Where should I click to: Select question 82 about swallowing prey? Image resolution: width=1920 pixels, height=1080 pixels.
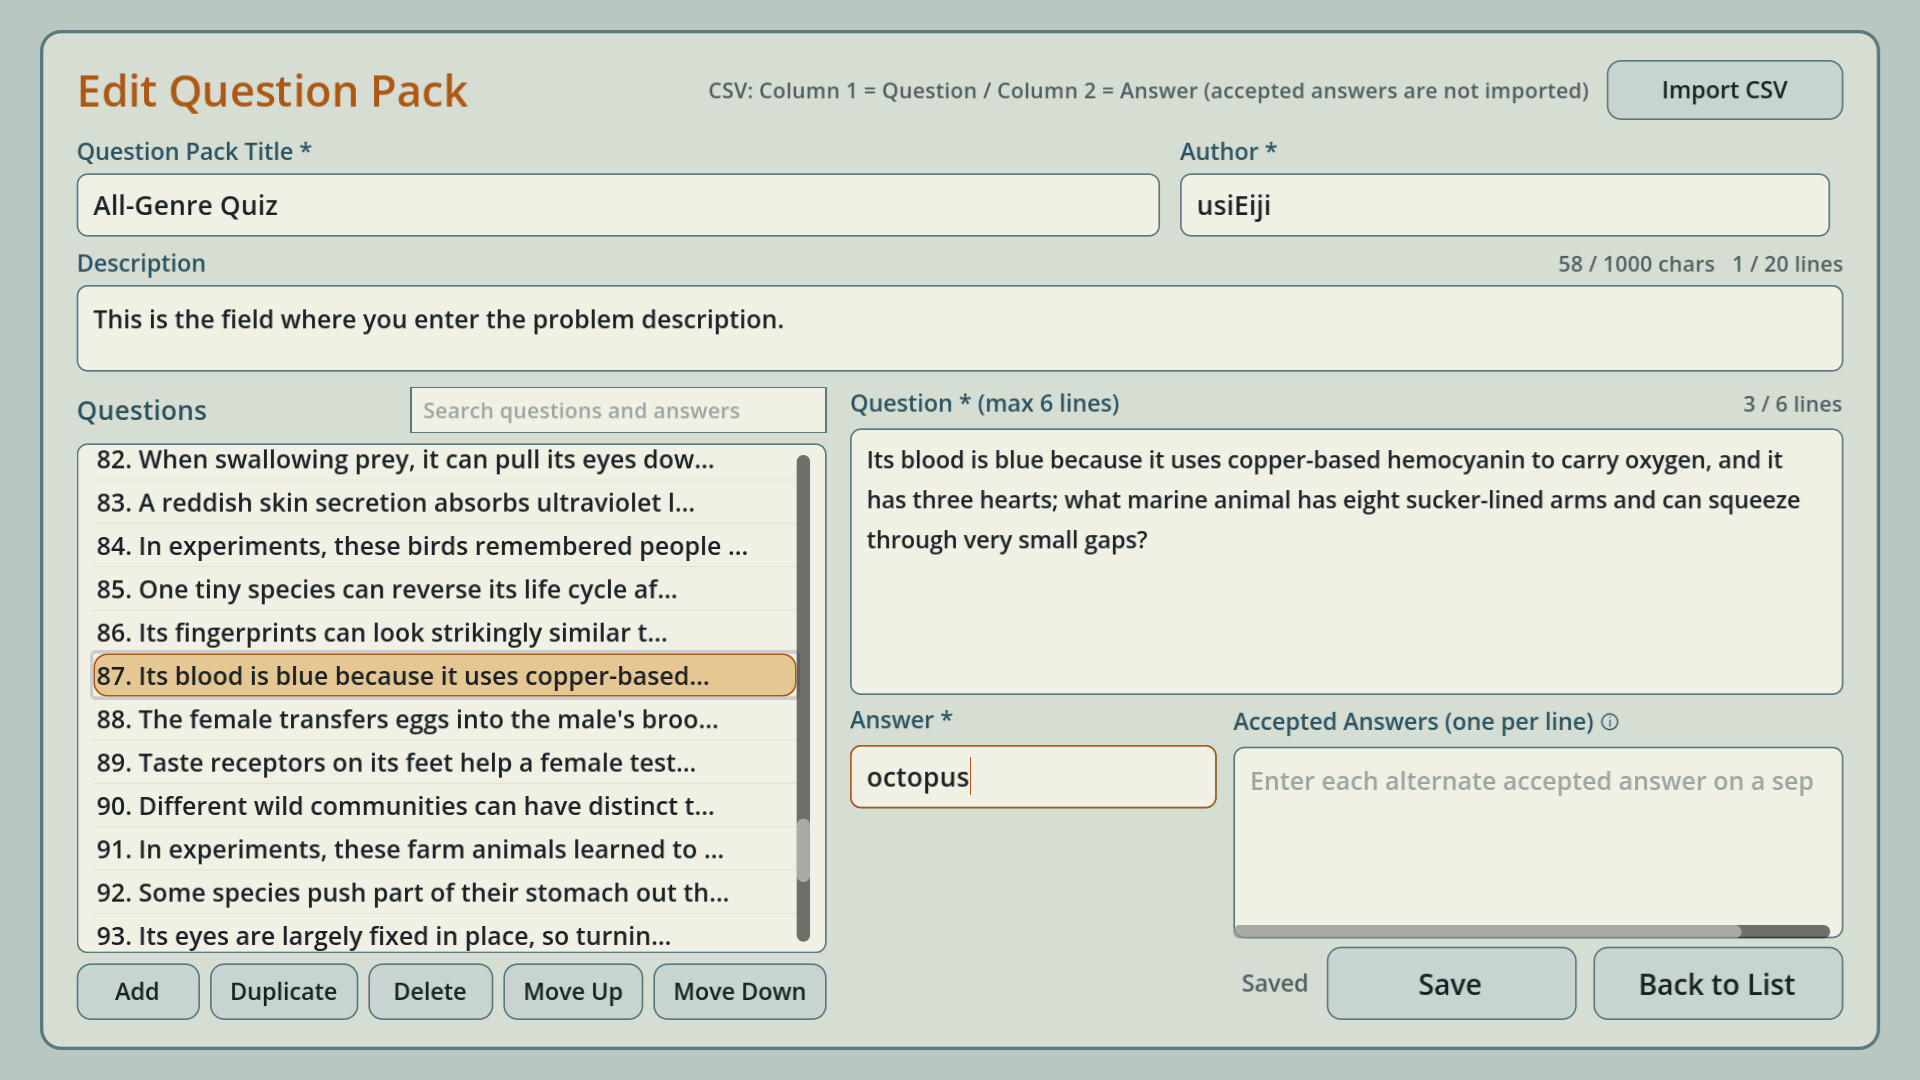tap(445, 460)
